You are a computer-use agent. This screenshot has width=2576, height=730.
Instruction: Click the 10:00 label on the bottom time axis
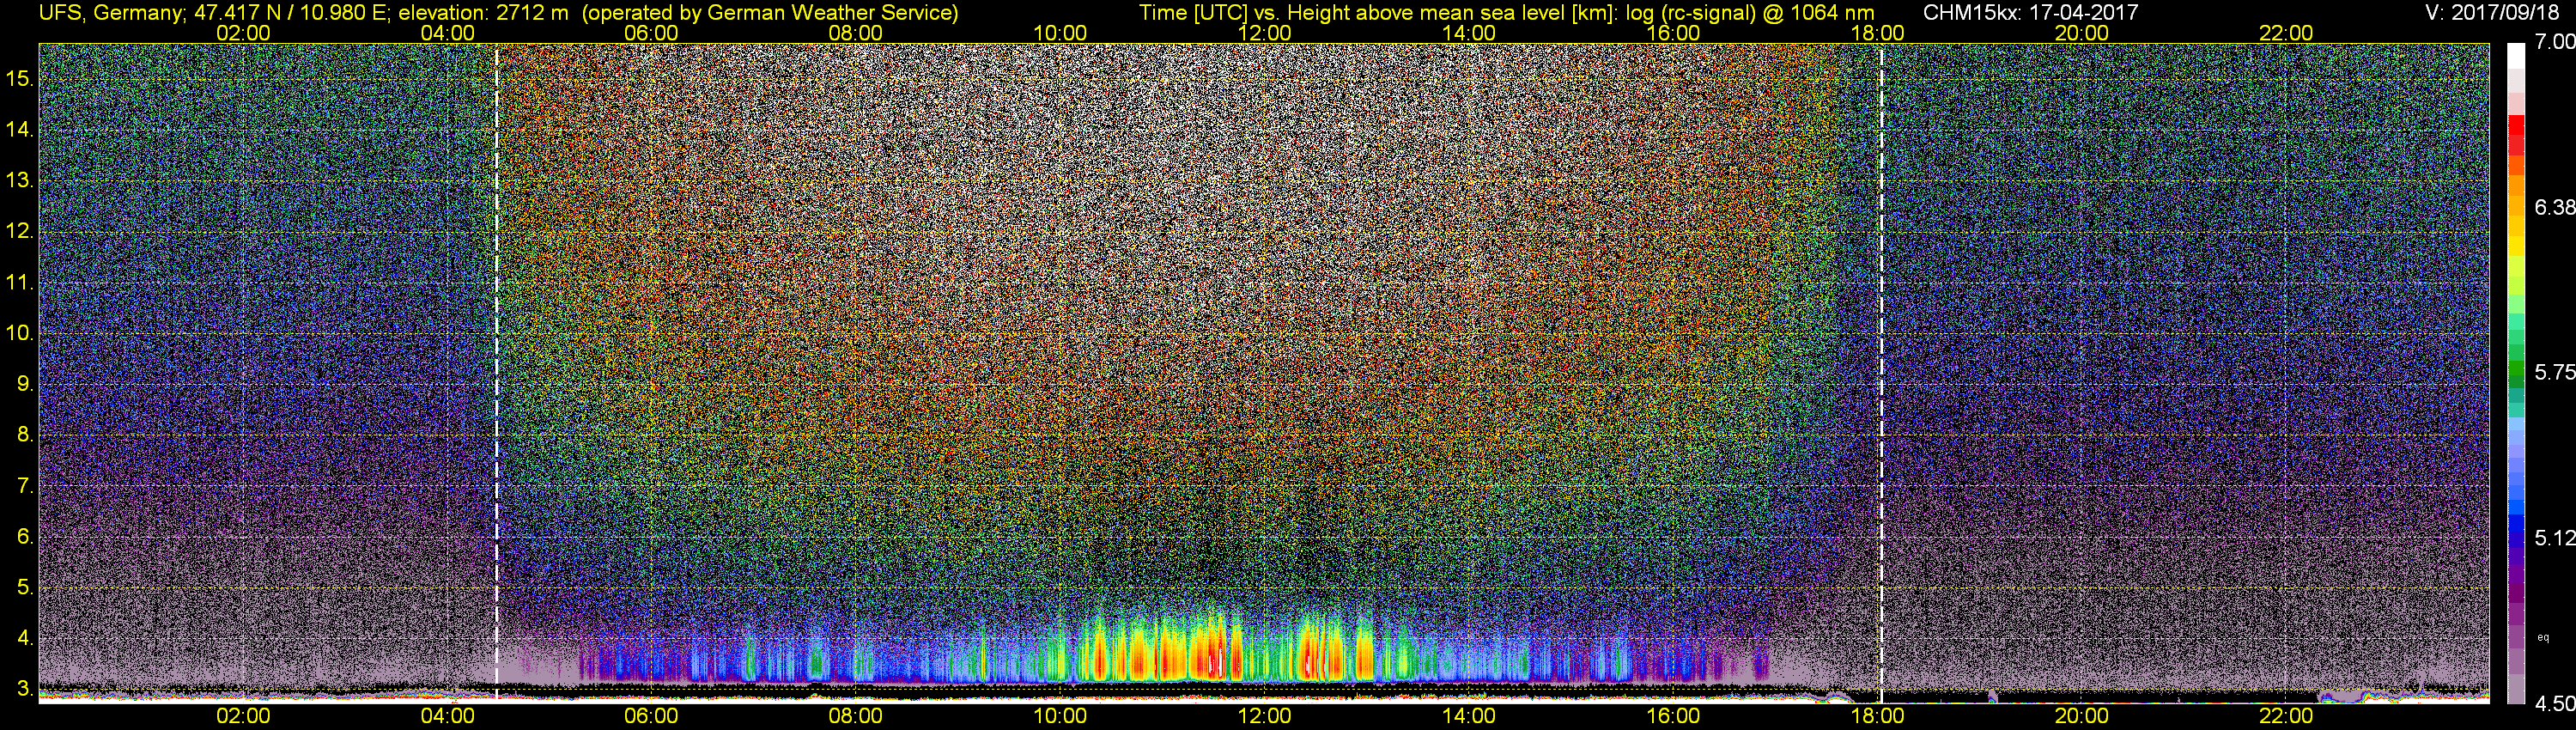[1060, 716]
